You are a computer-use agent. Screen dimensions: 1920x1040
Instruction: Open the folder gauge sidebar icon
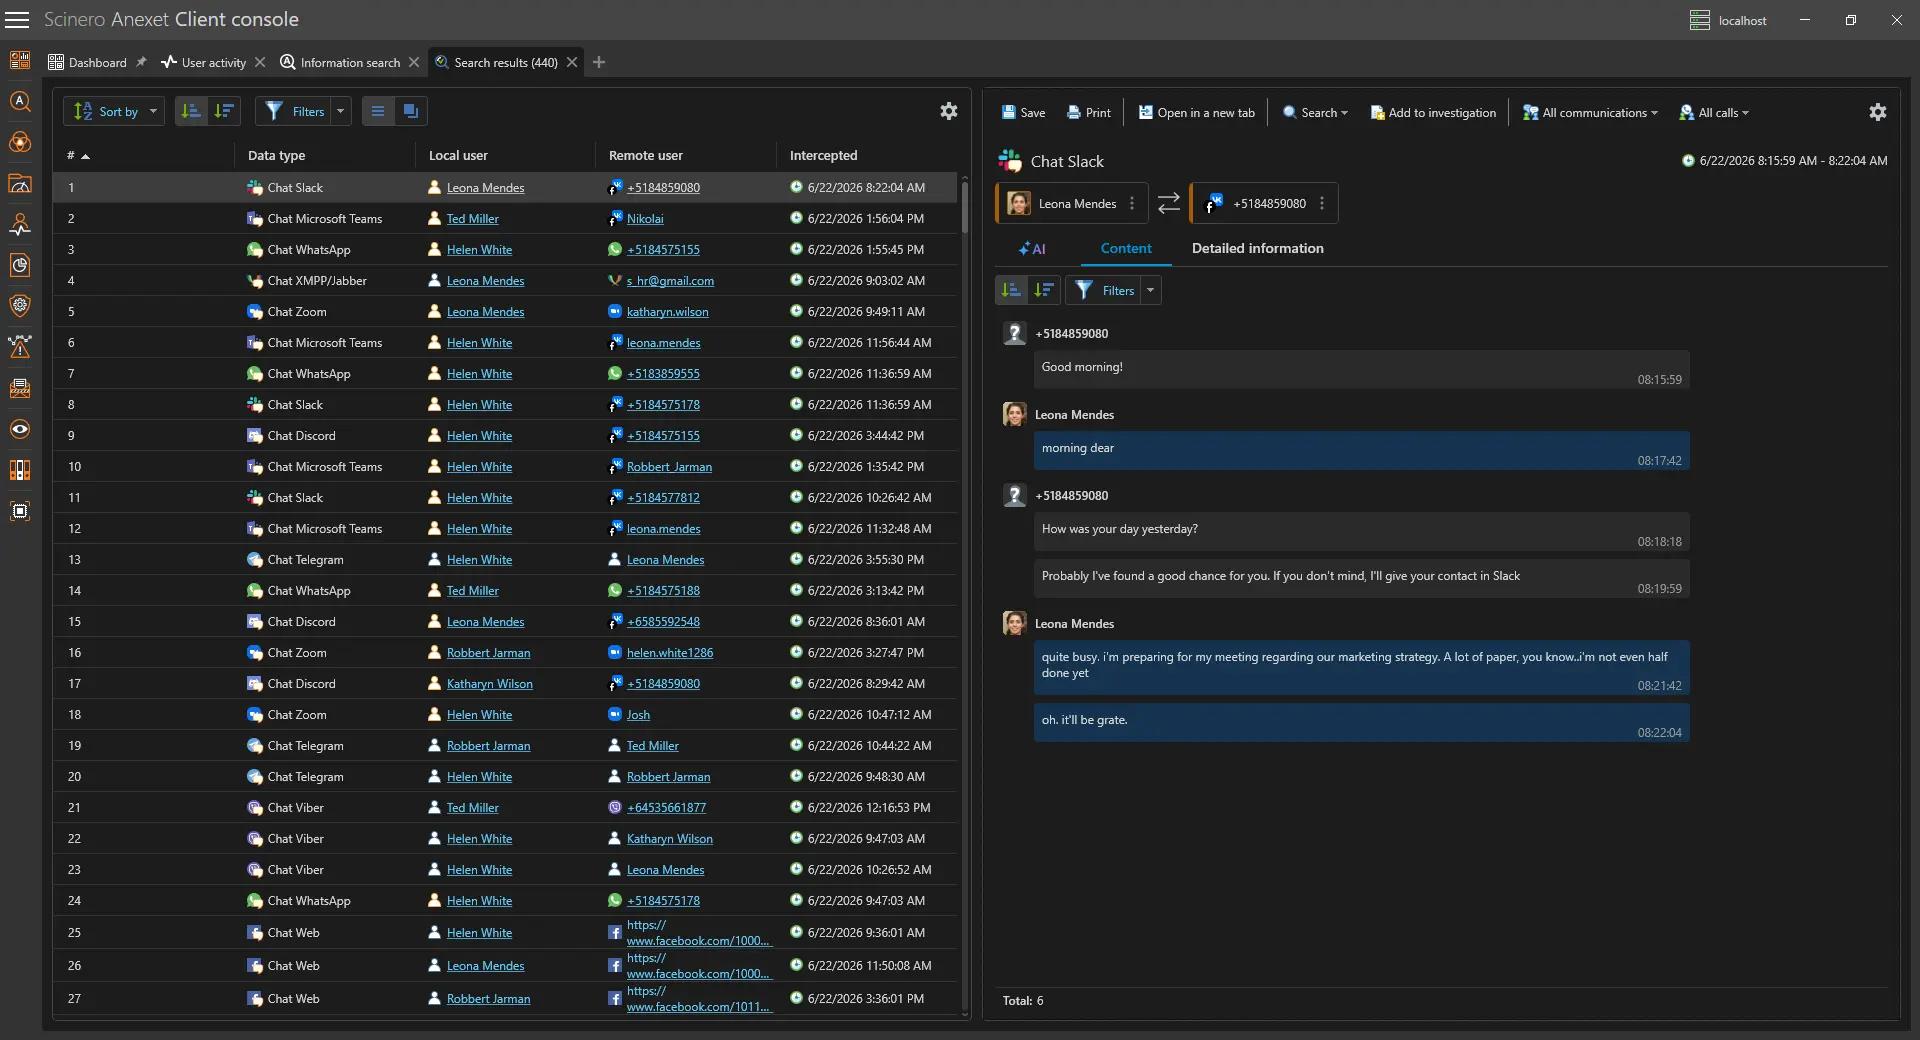click(x=20, y=183)
